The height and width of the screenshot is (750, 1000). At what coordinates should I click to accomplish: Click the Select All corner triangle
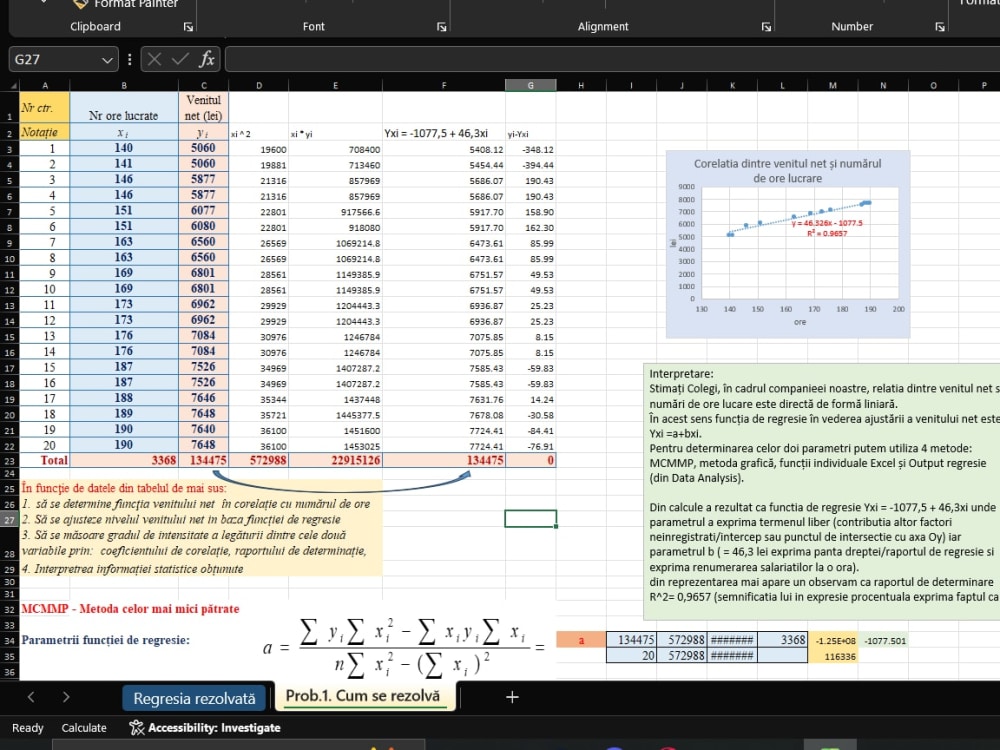point(13,85)
